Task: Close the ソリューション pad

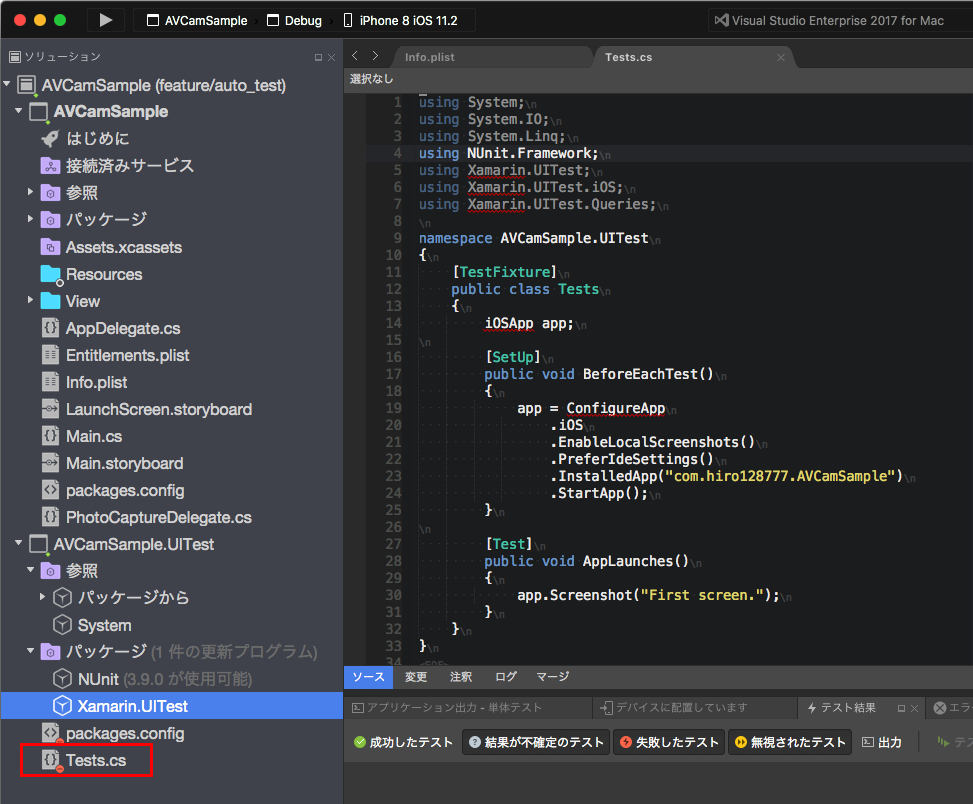Action: [331, 57]
